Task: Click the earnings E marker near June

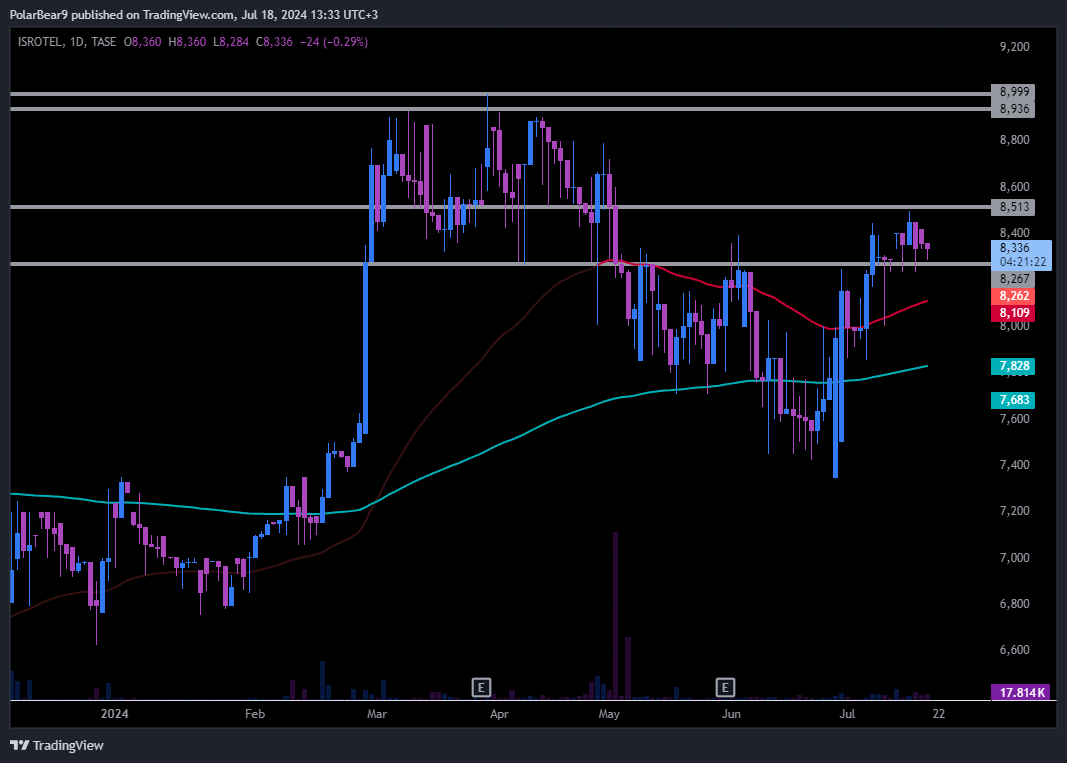Action: point(725,687)
